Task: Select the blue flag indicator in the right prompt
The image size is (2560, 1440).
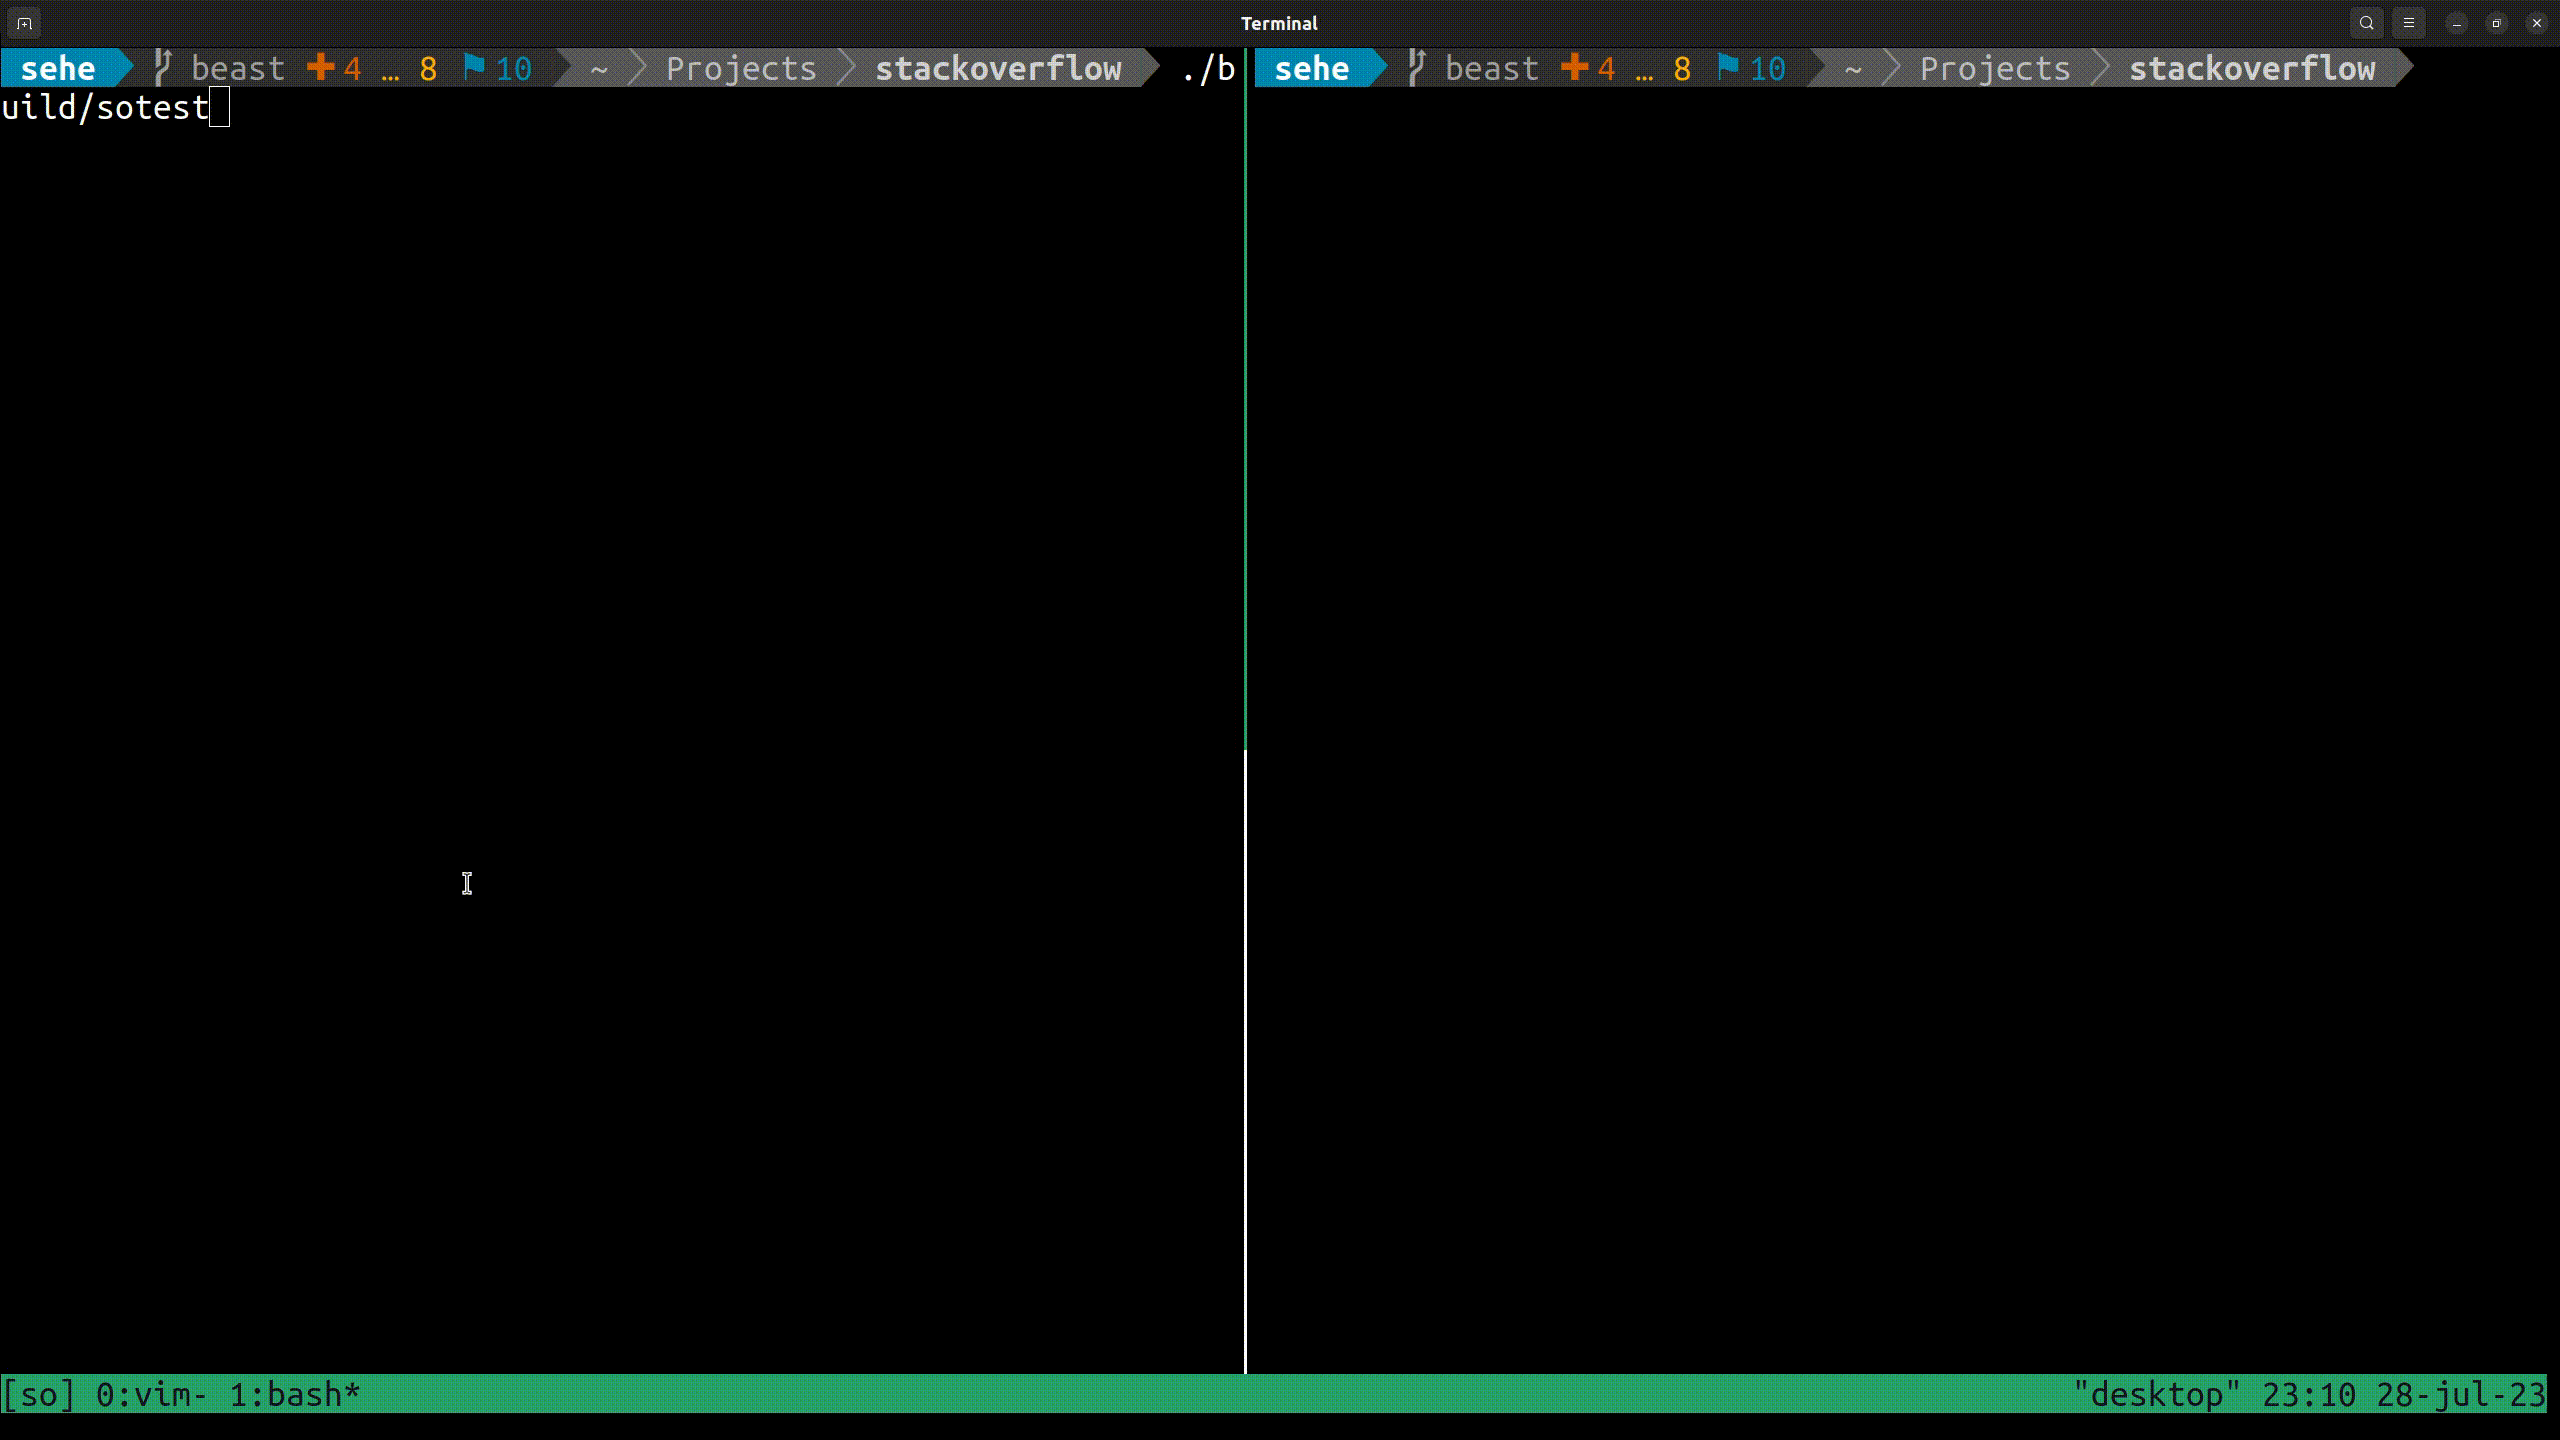Action: (1726, 67)
